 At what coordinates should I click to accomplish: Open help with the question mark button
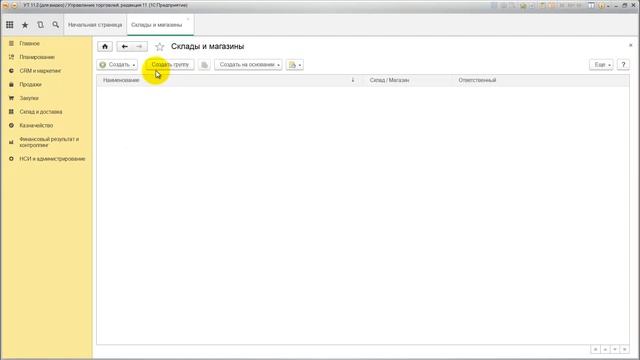point(623,65)
